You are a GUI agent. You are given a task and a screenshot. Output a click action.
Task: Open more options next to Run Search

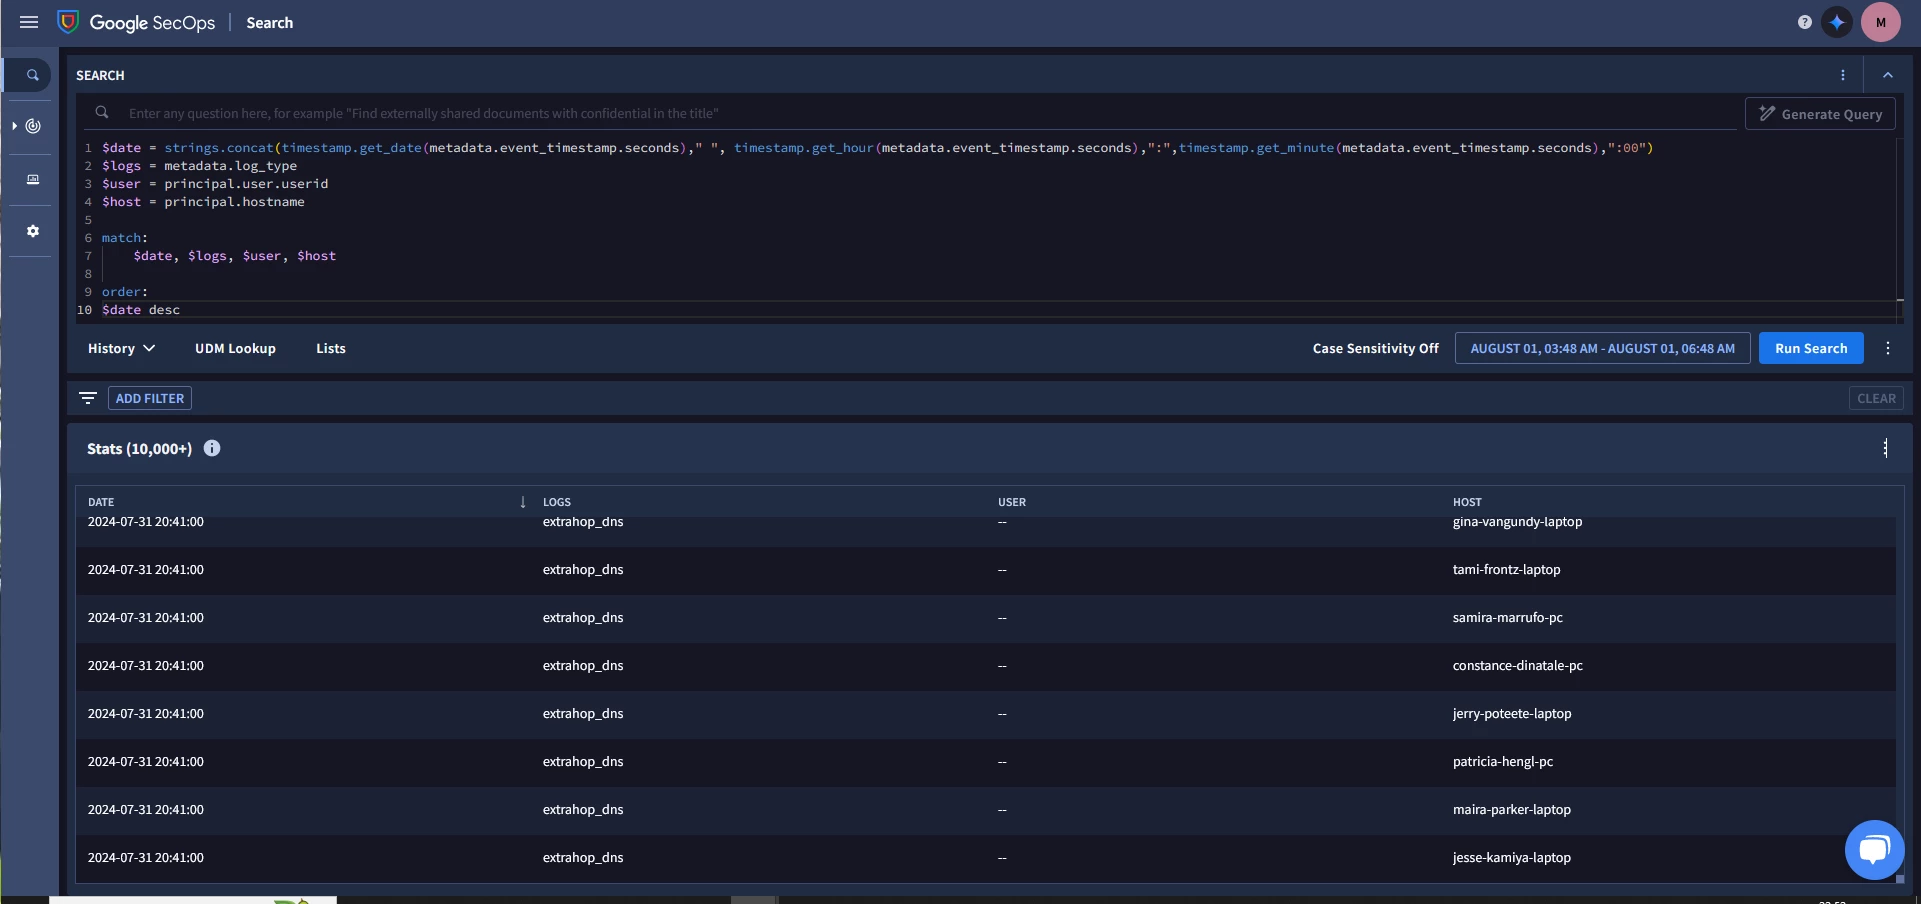tap(1888, 348)
